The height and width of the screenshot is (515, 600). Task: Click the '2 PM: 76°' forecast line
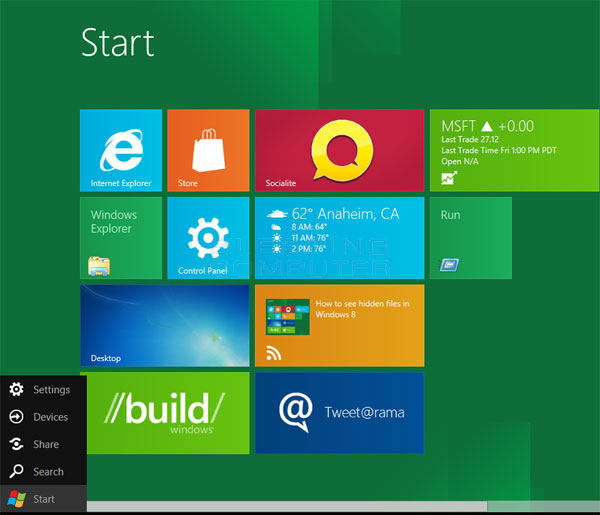308,249
